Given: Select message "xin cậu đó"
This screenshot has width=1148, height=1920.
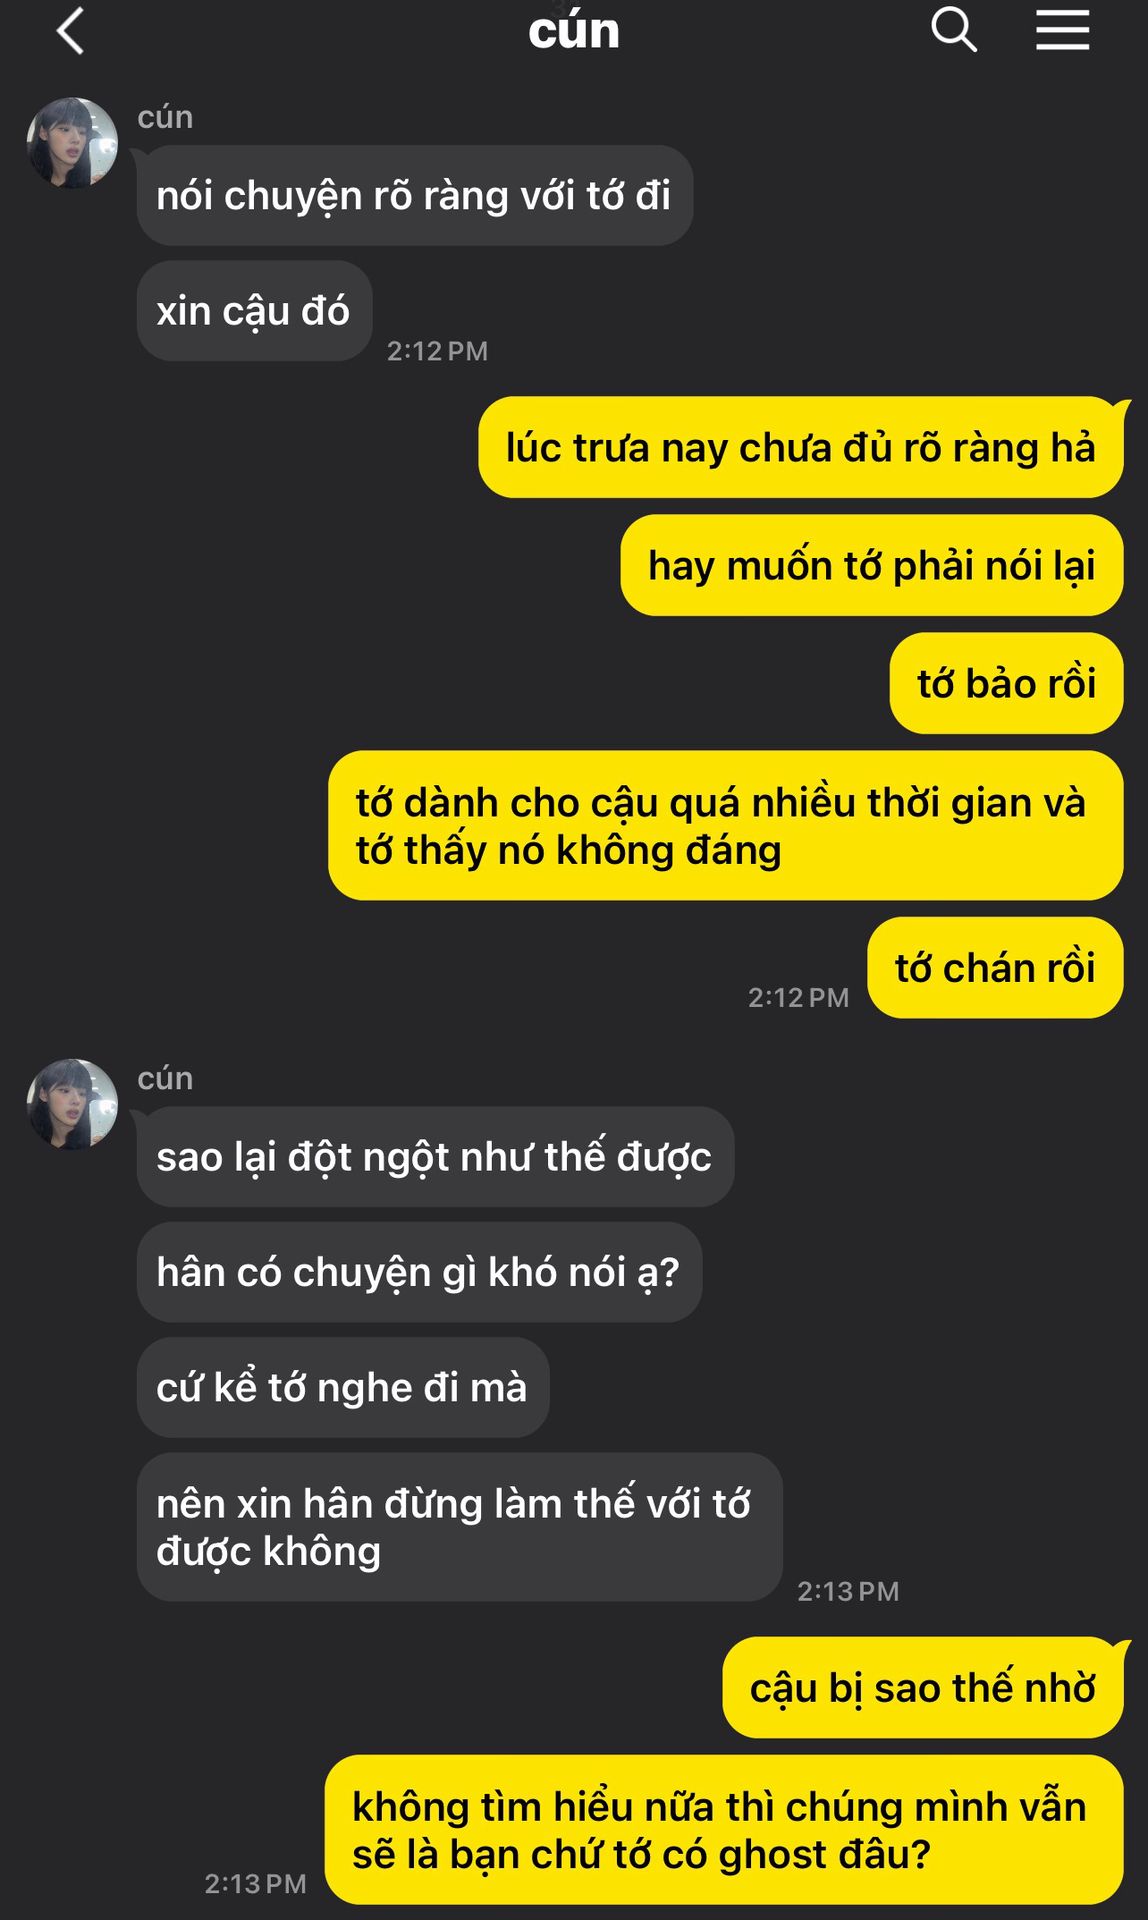Looking at the screenshot, I should [254, 311].
